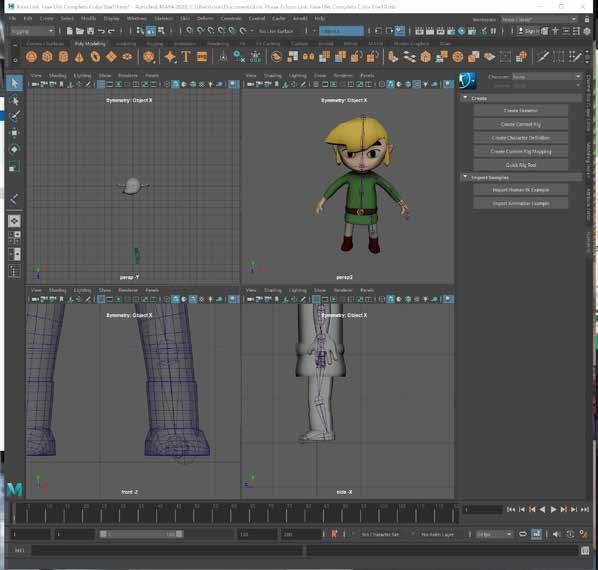This screenshot has height=570, width=598.
Task: Click the Mirror shelf icon
Action: click(x=309, y=57)
